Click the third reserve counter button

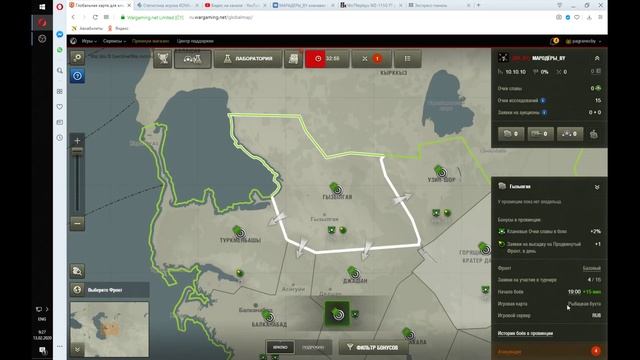pyautogui.click(x=570, y=134)
